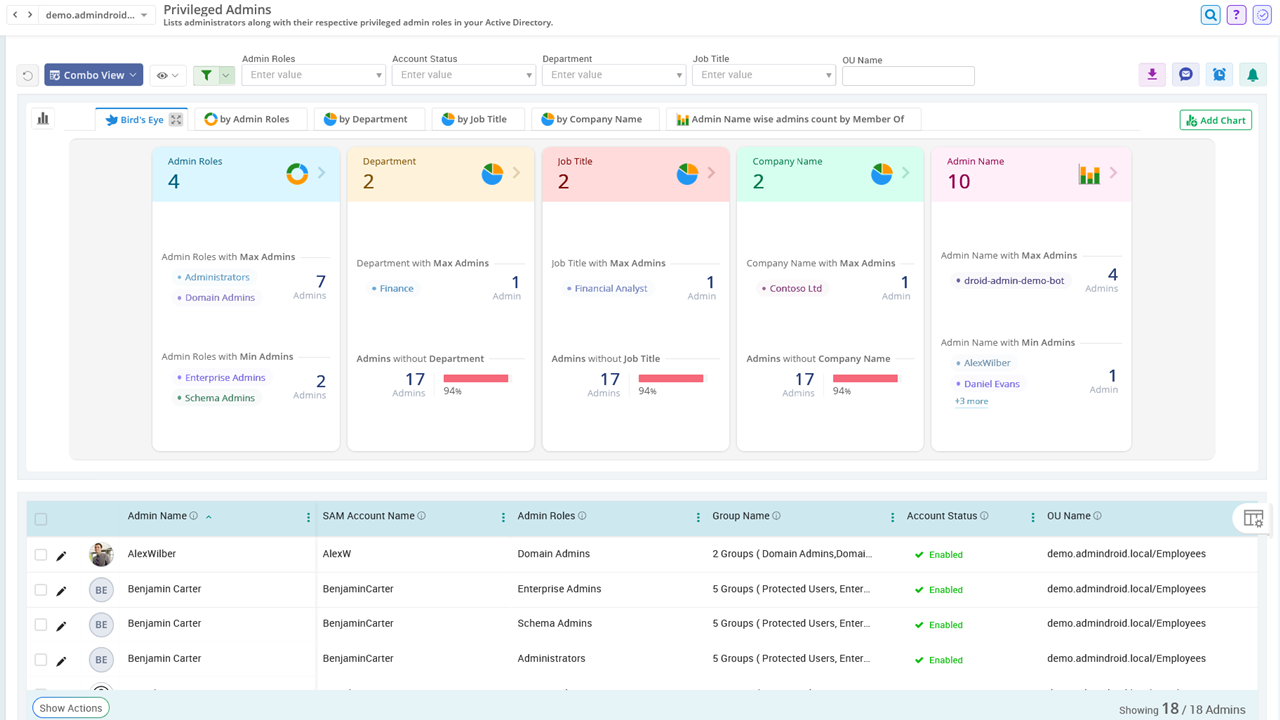1280x720 pixels.
Task: Click the Show Actions button
Action: click(x=70, y=707)
